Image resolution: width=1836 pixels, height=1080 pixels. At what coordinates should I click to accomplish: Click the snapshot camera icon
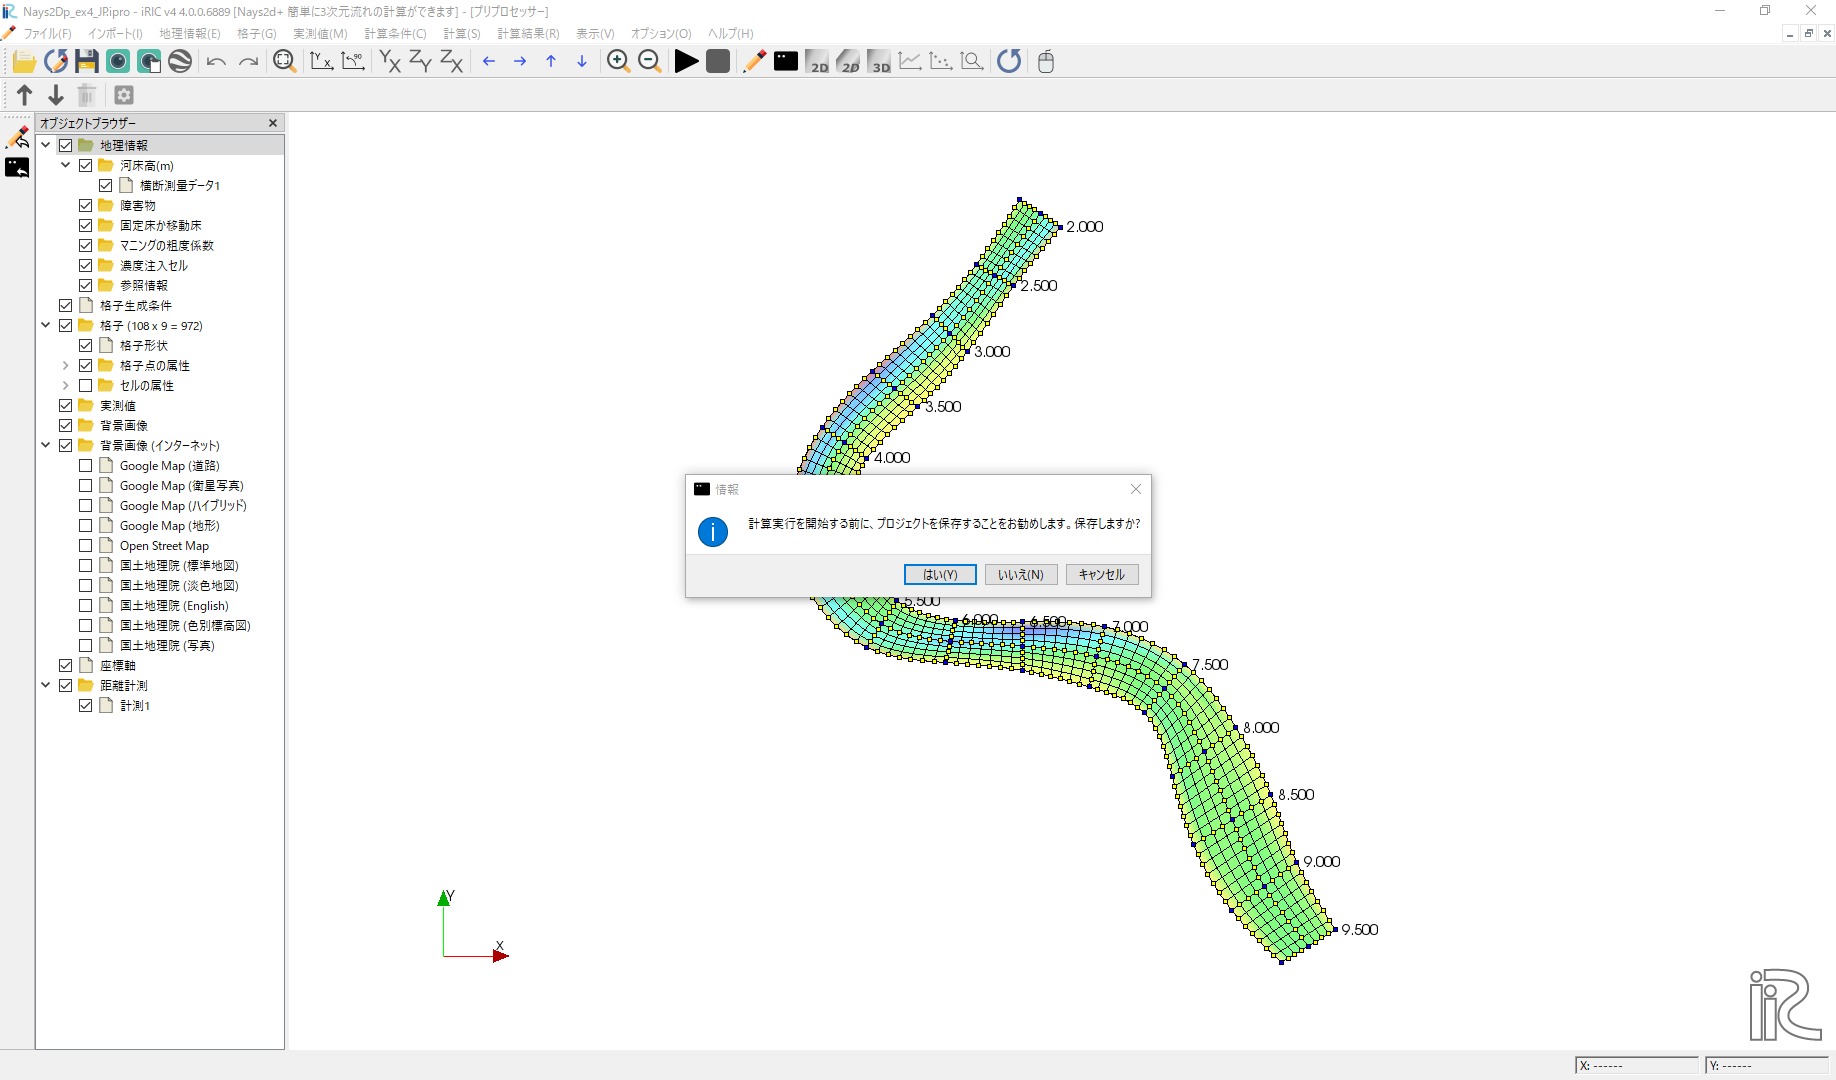pyautogui.click(x=118, y=62)
